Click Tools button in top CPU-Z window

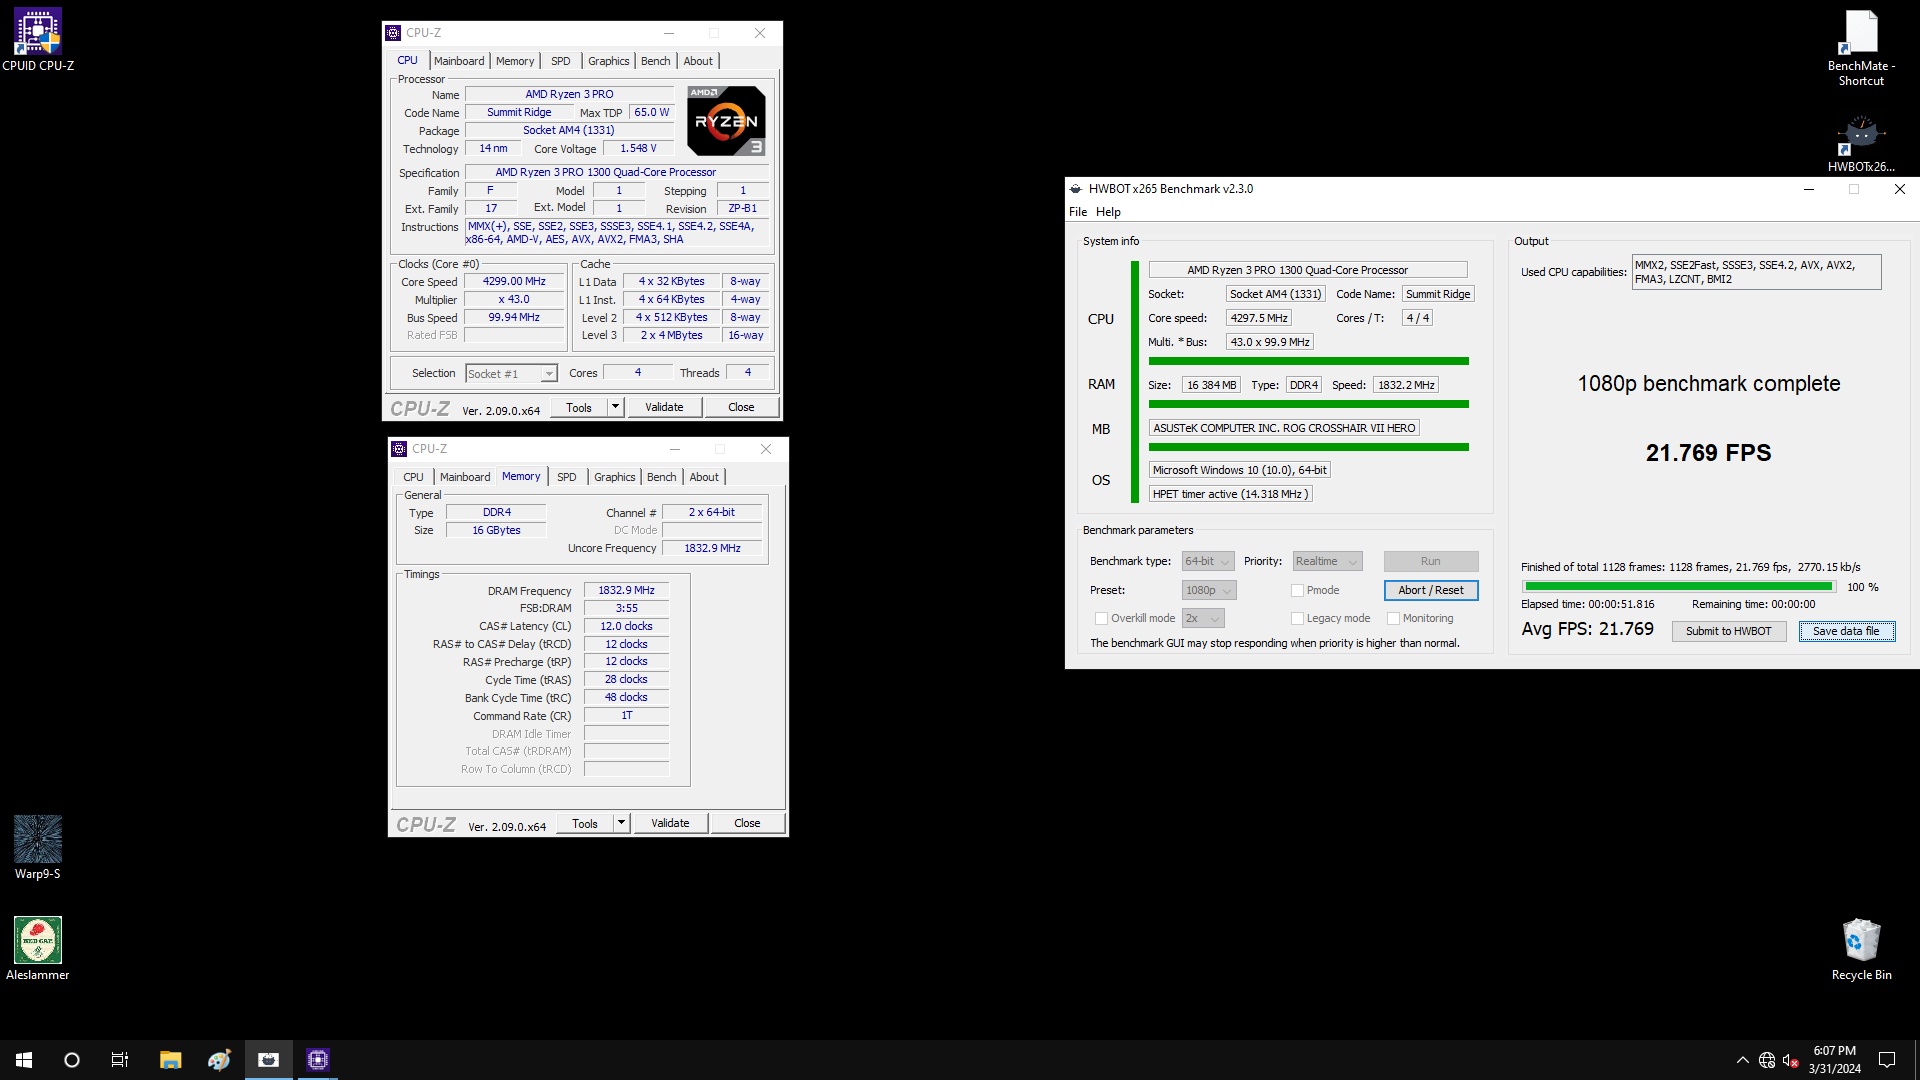point(579,407)
